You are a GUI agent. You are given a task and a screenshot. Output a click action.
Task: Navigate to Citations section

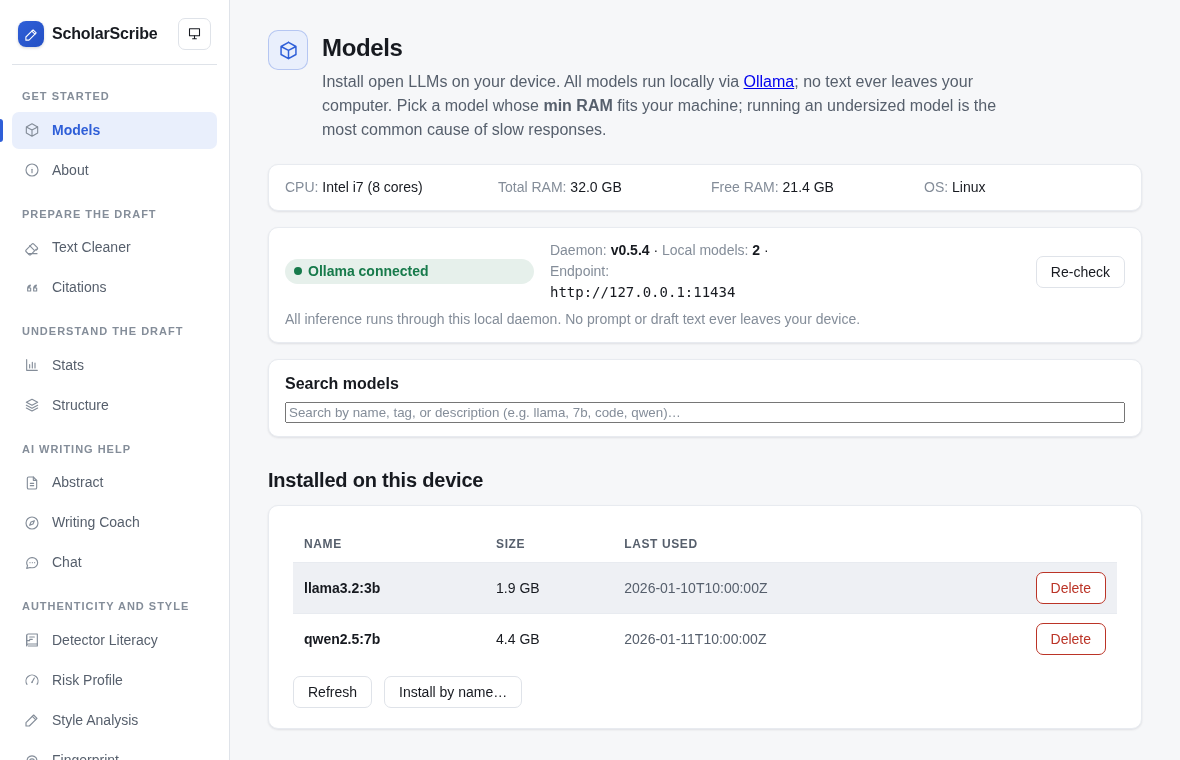tap(114, 287)
